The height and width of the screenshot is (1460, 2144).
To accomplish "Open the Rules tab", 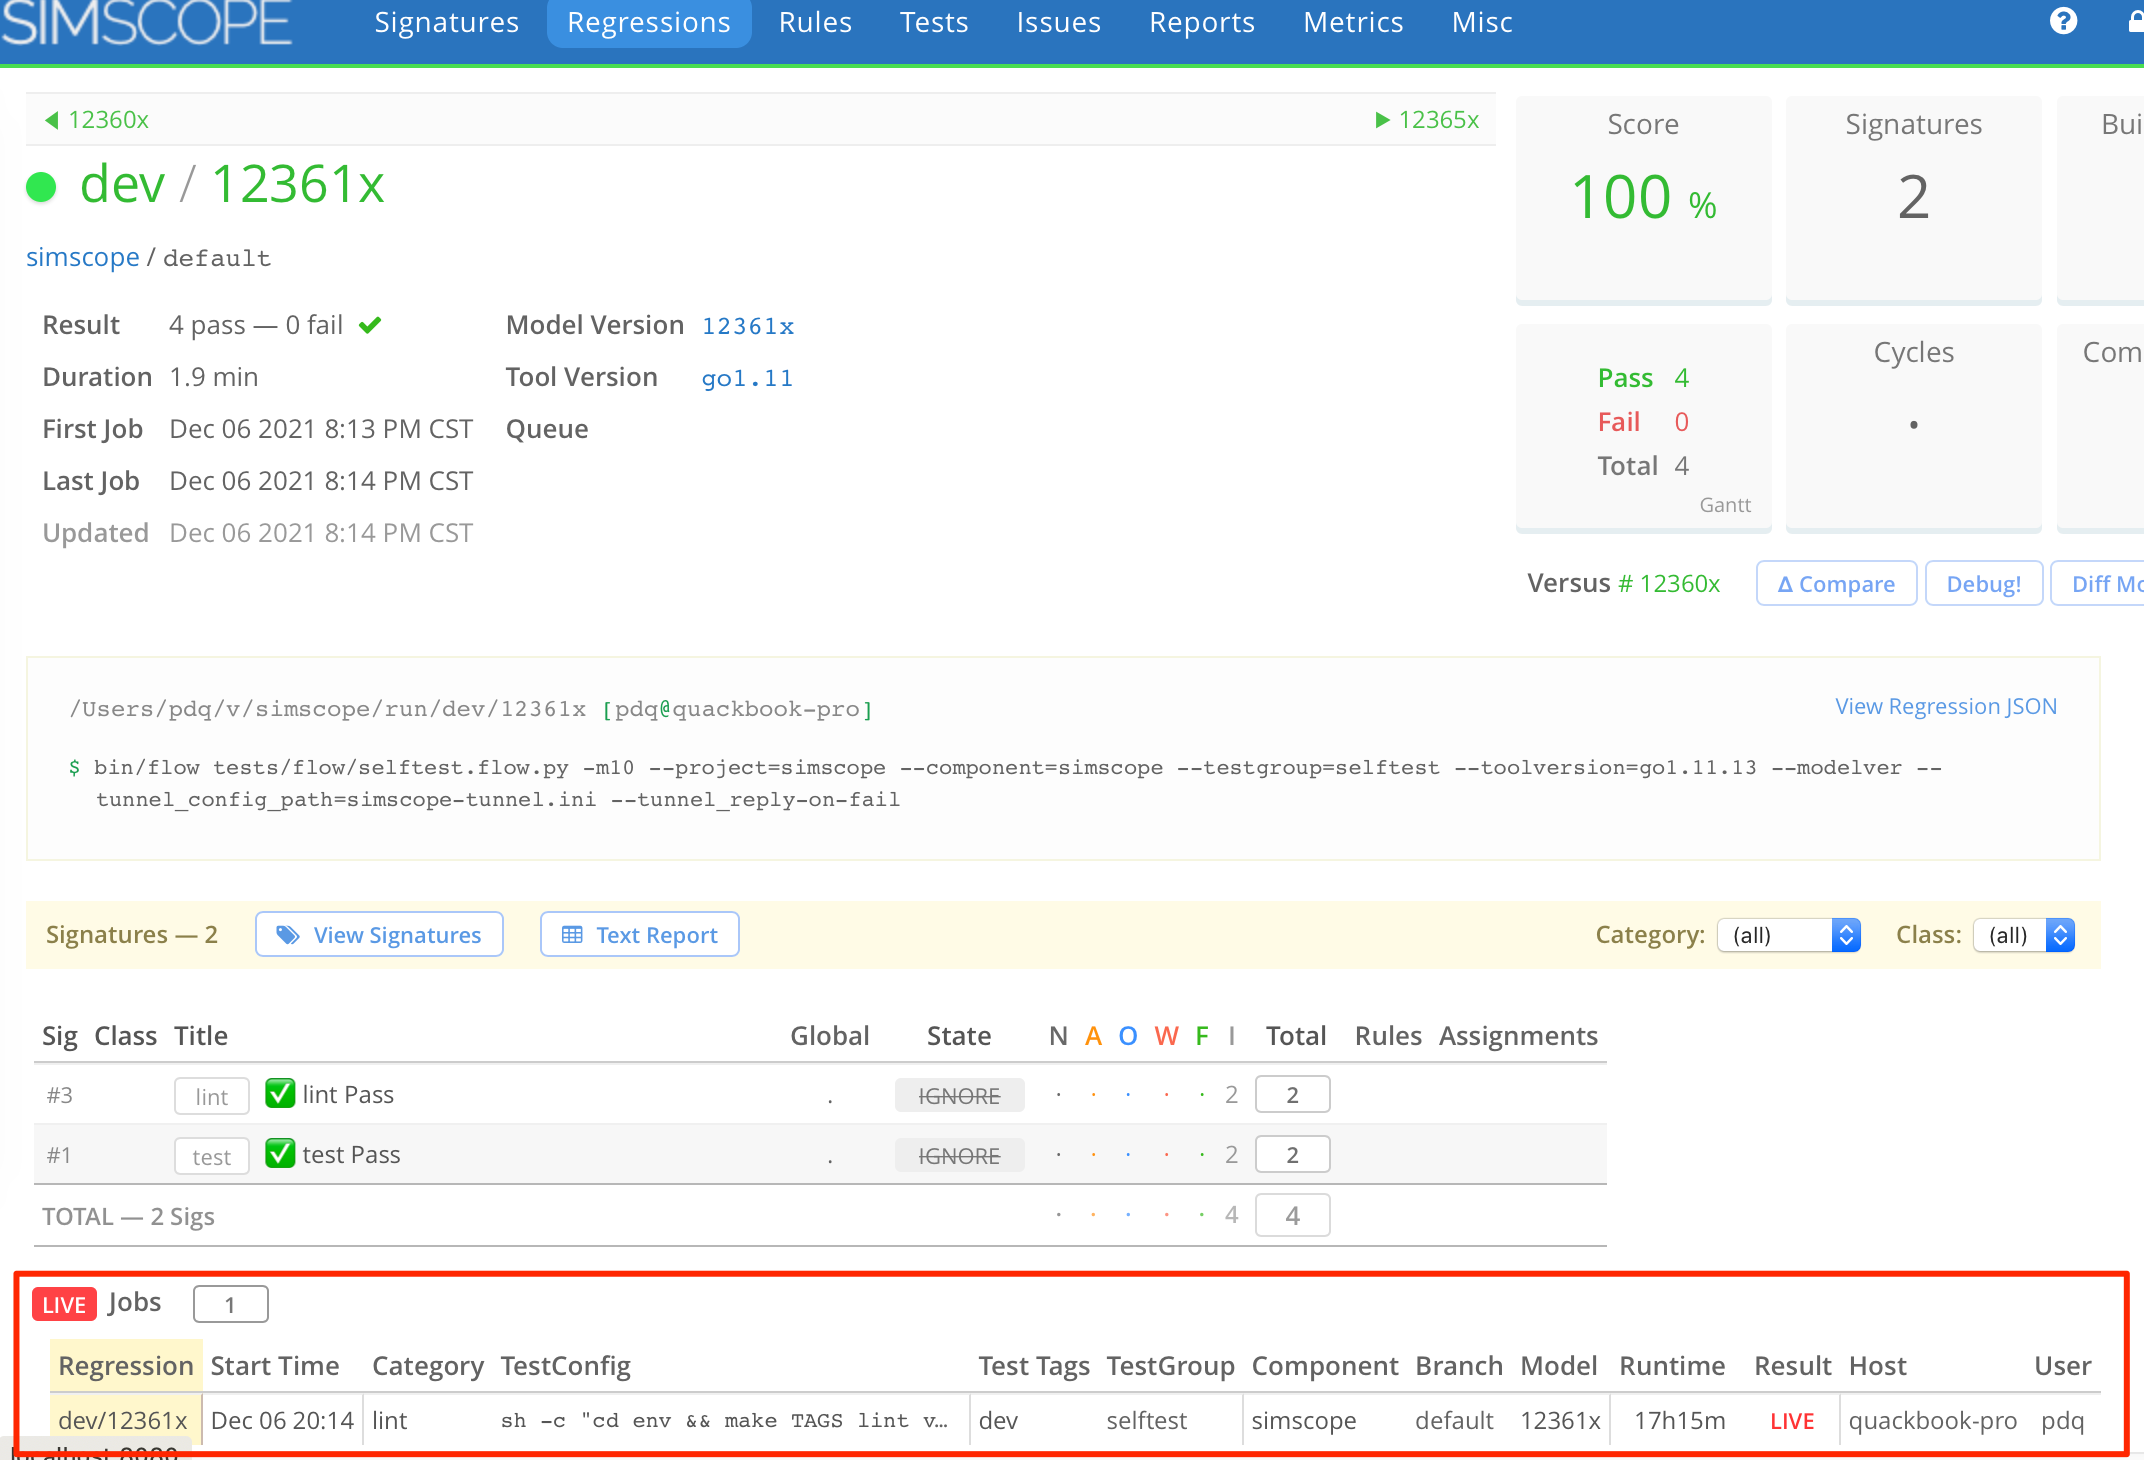I will click(815, 22).
